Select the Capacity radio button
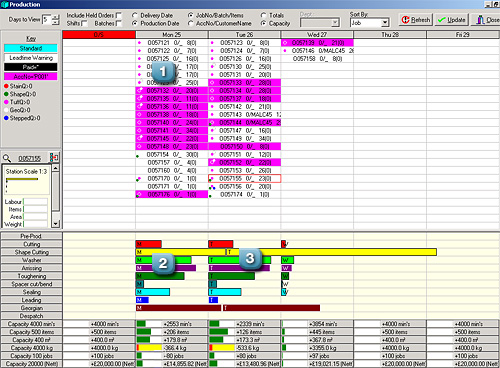The width and height of the screenshot is (500, 368). tap(263, 23)
